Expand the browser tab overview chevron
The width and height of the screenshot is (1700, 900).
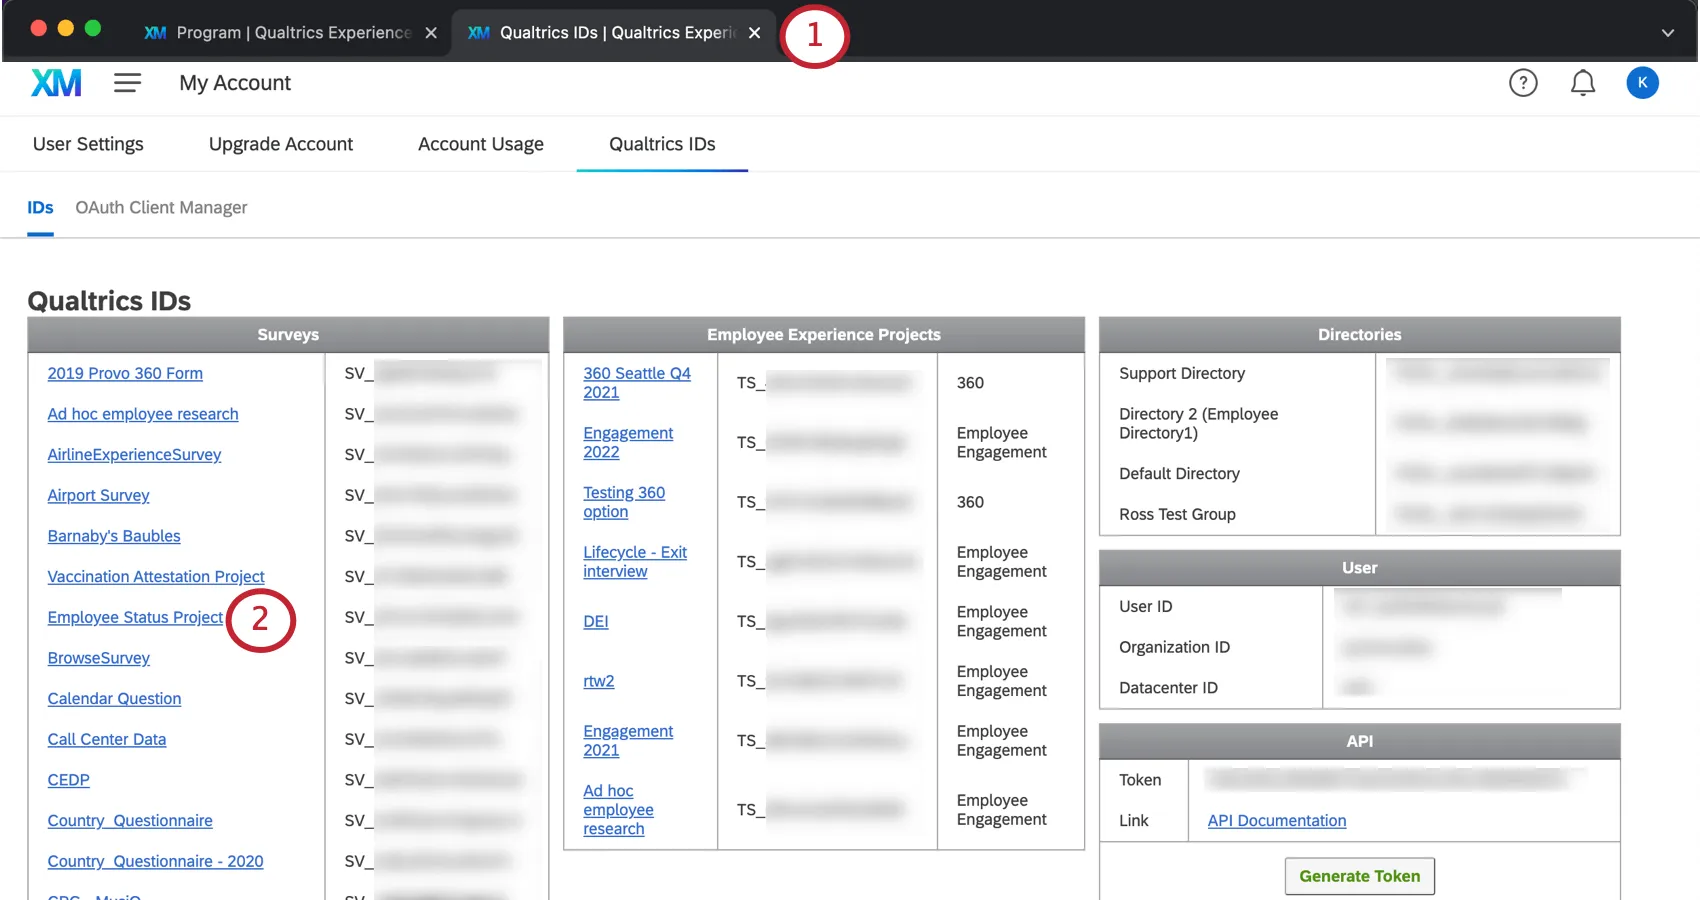(1667, 32)
